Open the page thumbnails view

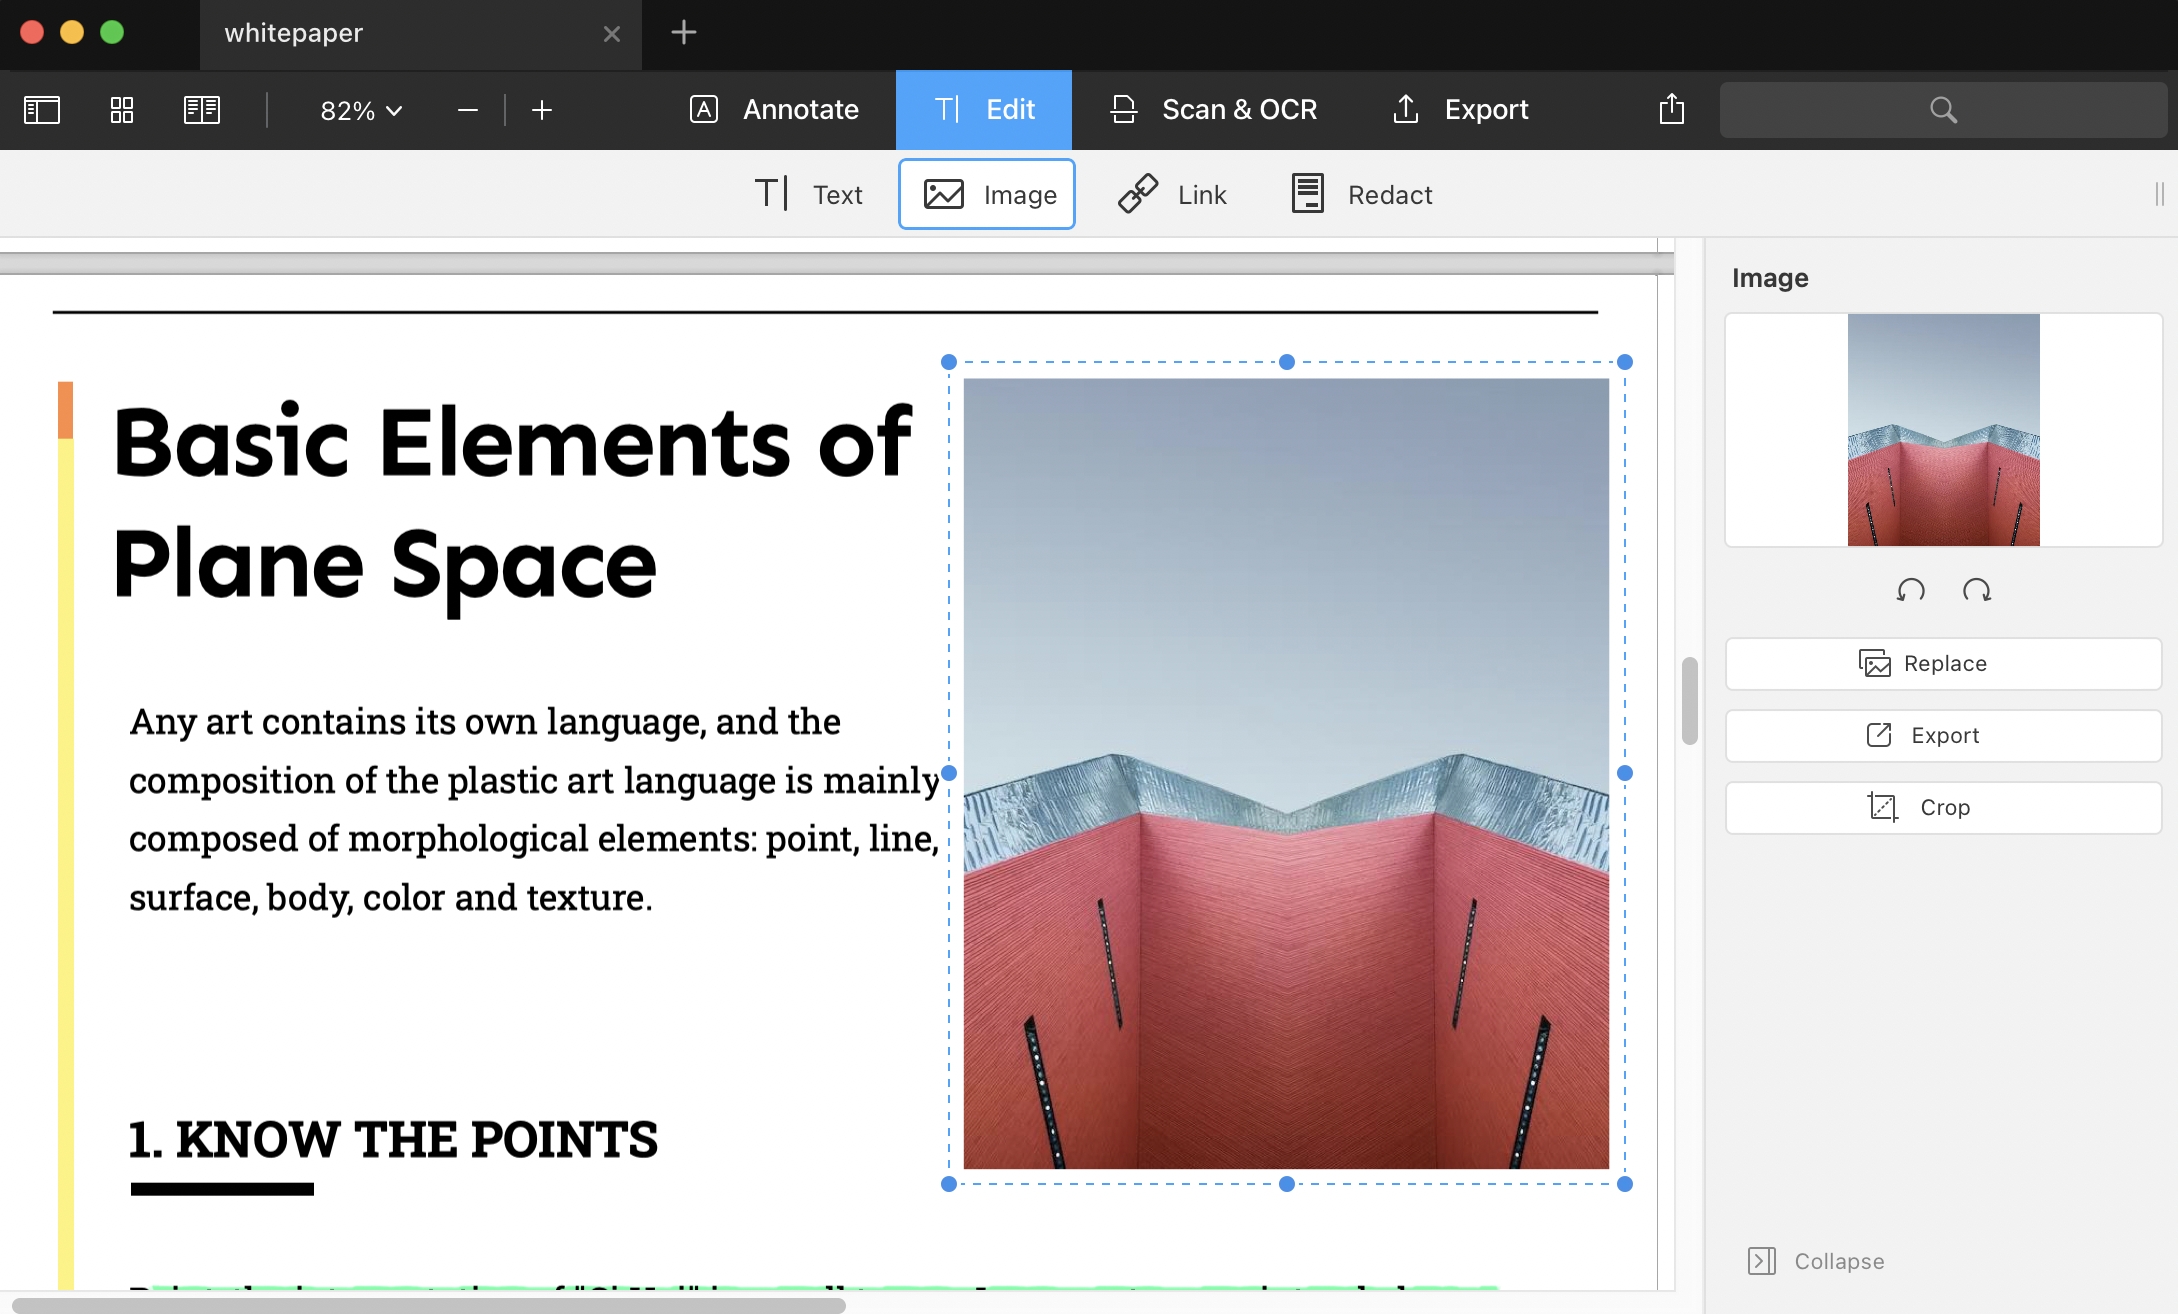(121, 110)
